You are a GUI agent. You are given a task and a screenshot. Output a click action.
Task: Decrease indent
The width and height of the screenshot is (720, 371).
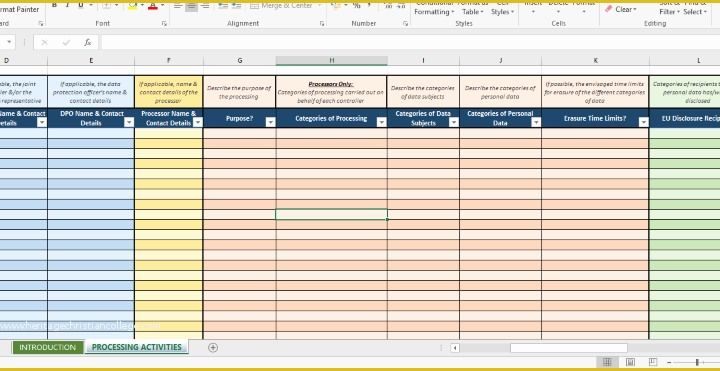coord(223,6)
